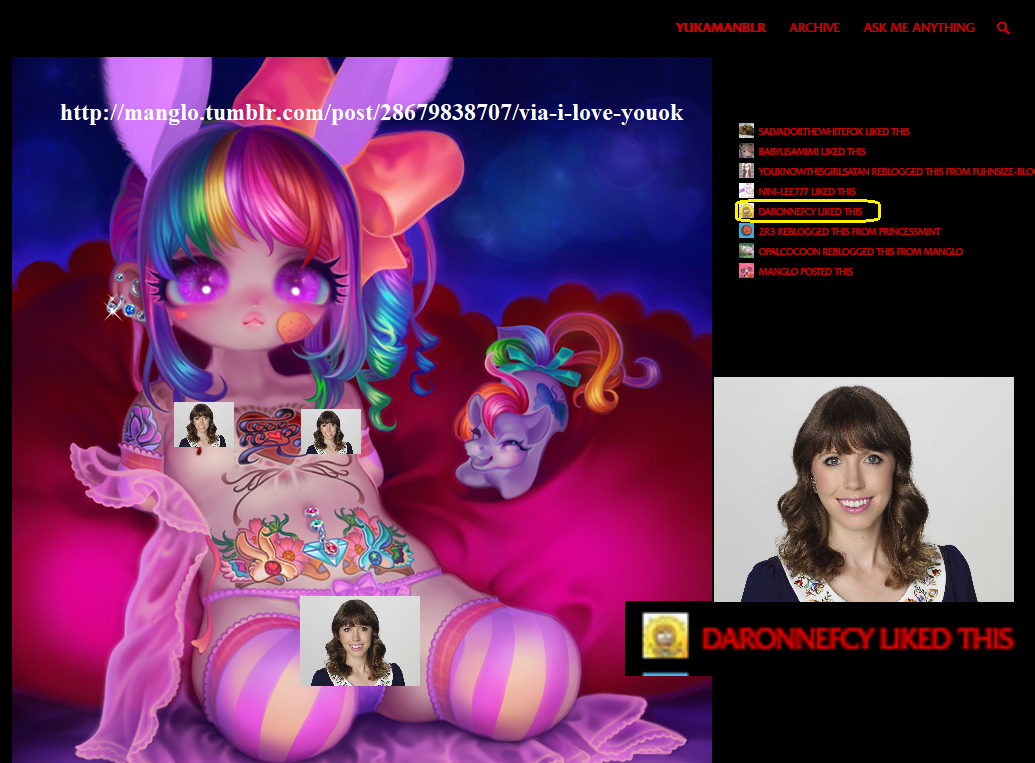1035x763 pixels.
Task: Open NINI-LEE777's blog from the notes
Action: pyautogui.click(x=784, y=191)
